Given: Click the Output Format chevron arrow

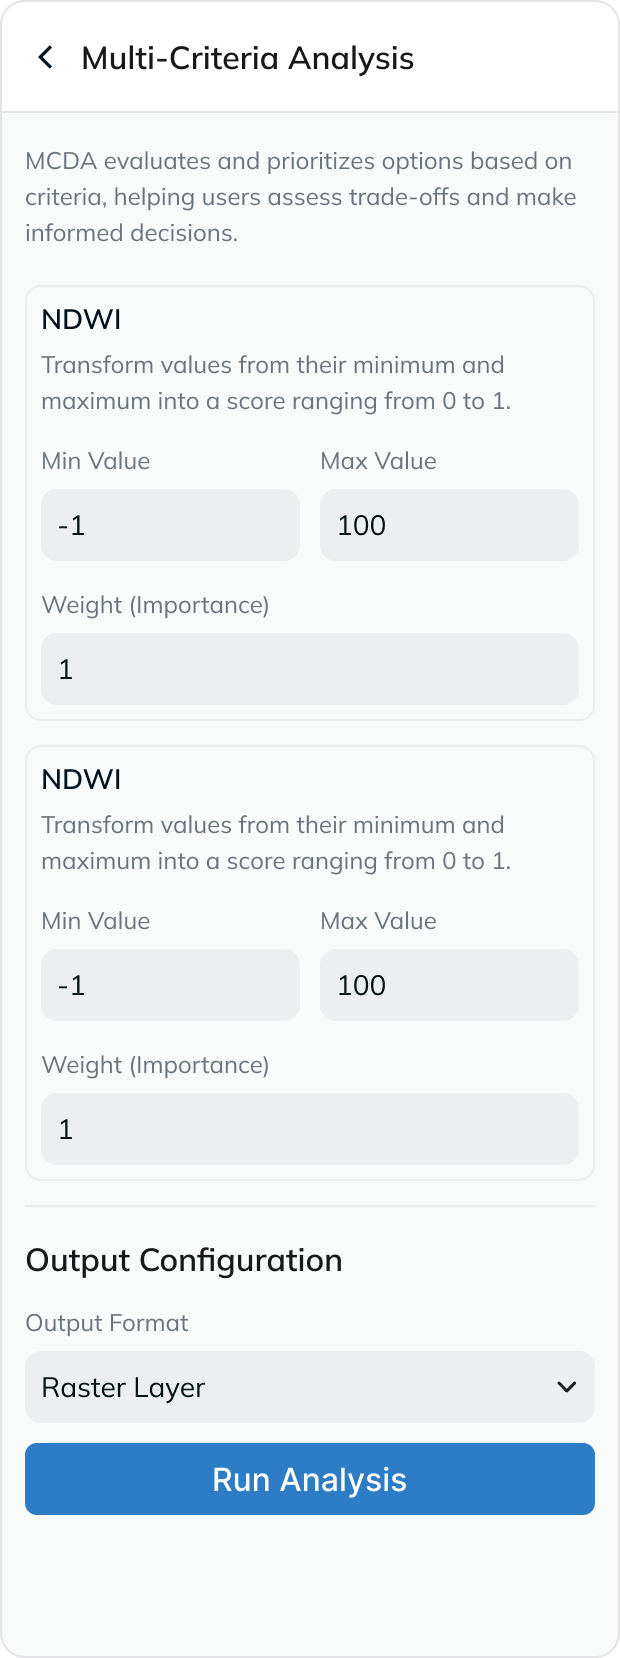Looking at the screenshot, I should point(567,1387).
